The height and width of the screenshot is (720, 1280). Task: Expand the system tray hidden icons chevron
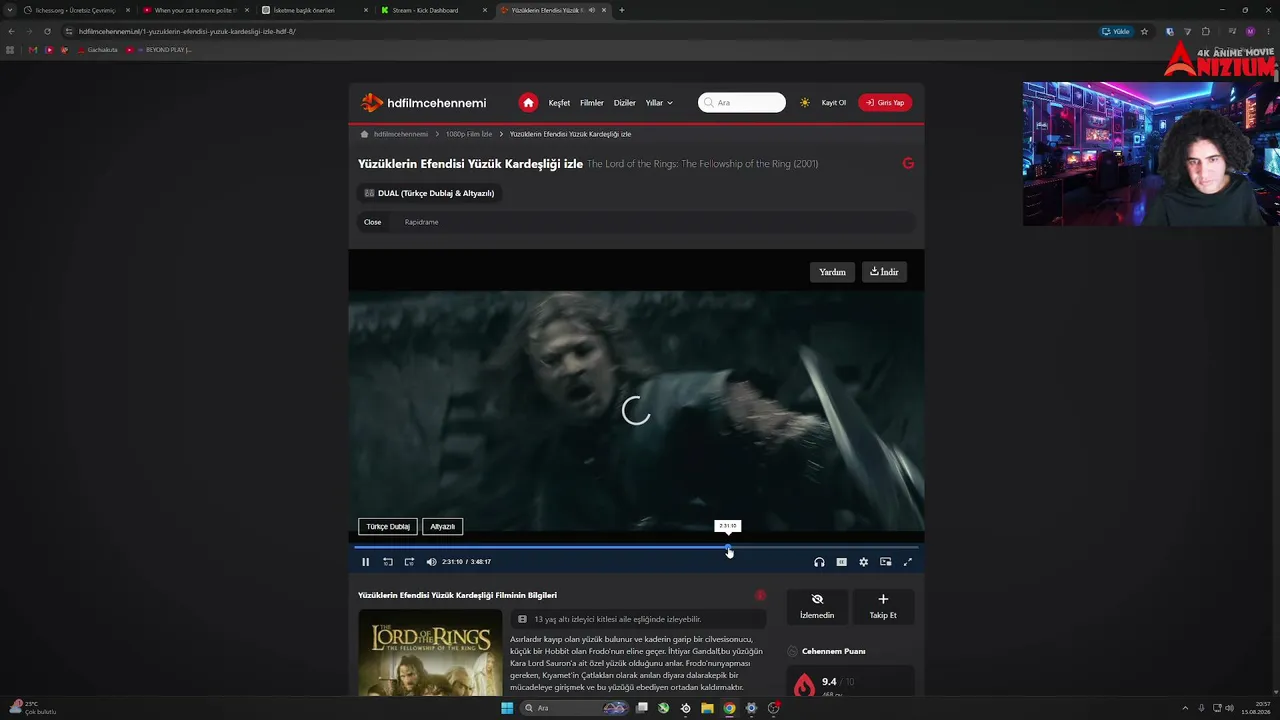coord(1185,708)
